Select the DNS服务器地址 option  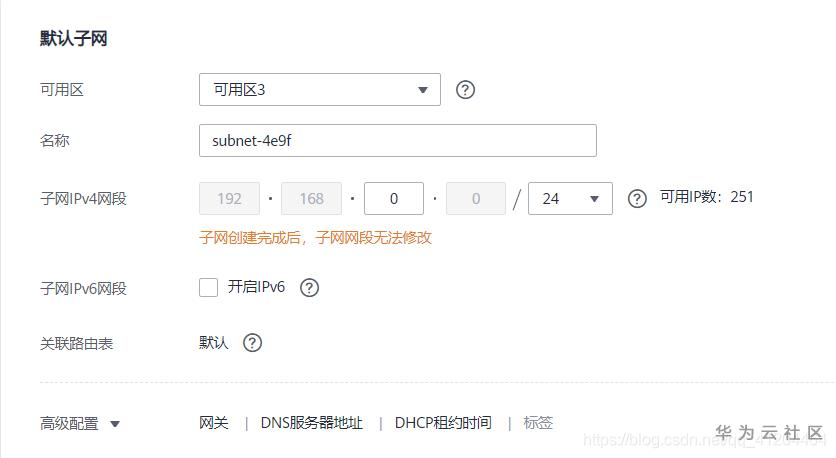point(311,423)
